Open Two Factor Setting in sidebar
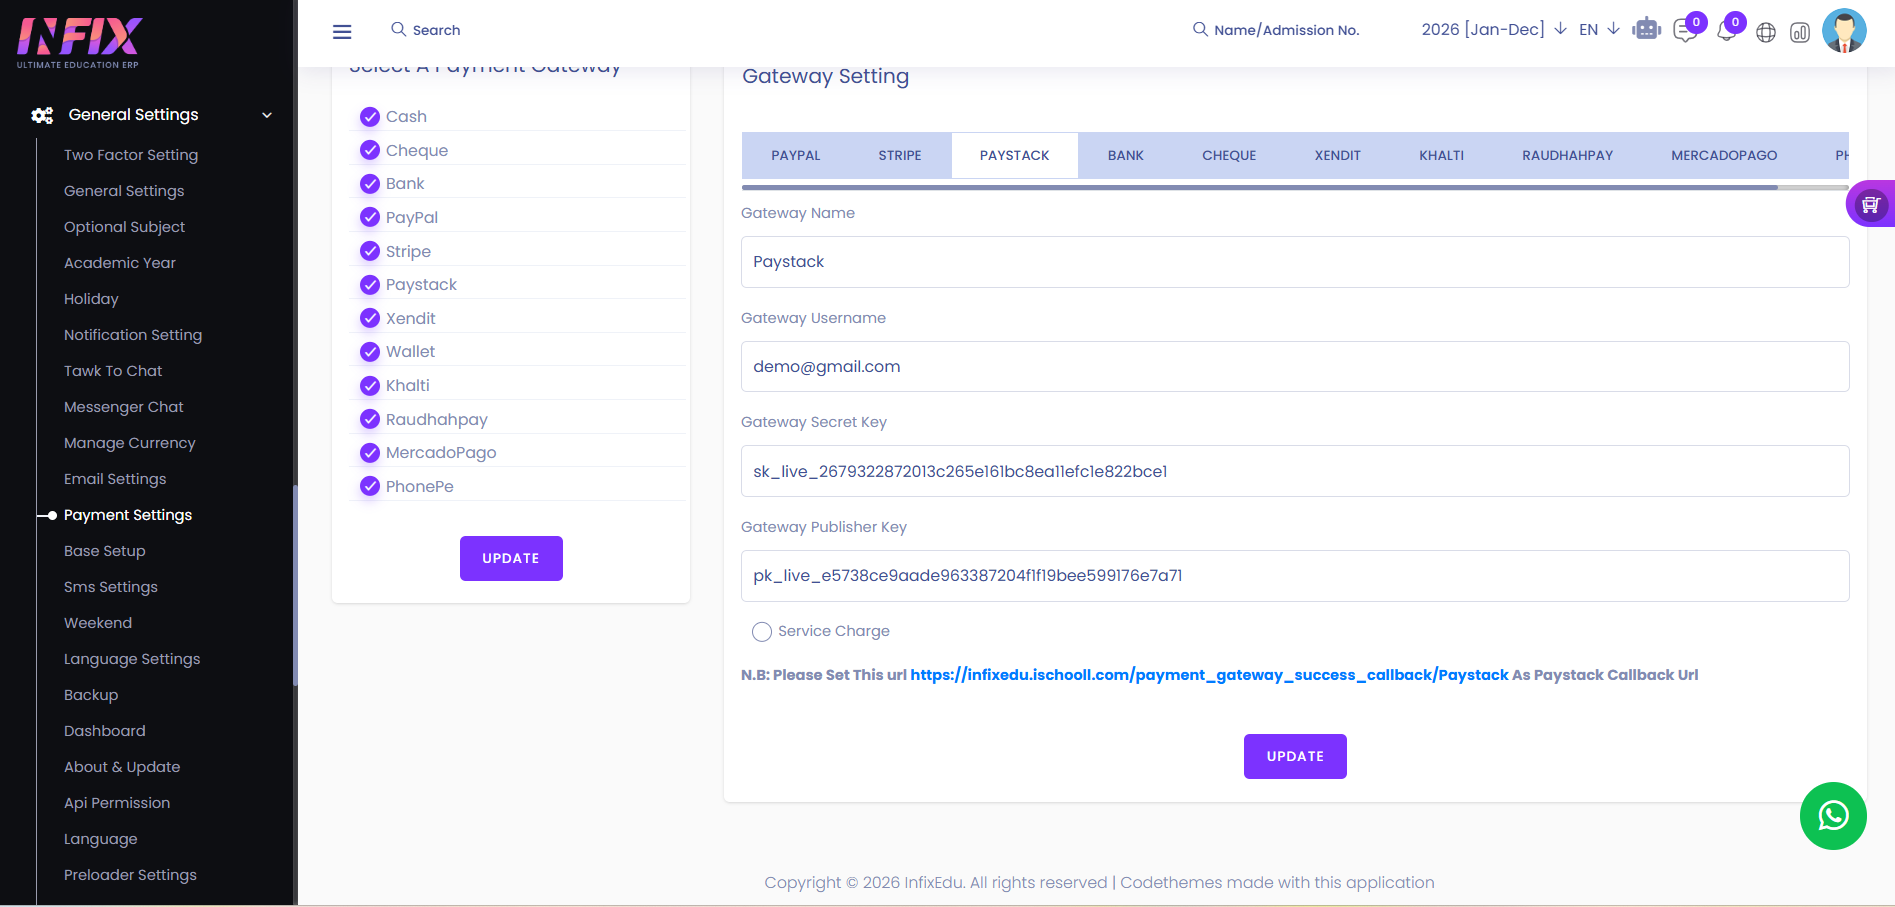The width and height of the screenshot is (1895, 907). [131, 155]
